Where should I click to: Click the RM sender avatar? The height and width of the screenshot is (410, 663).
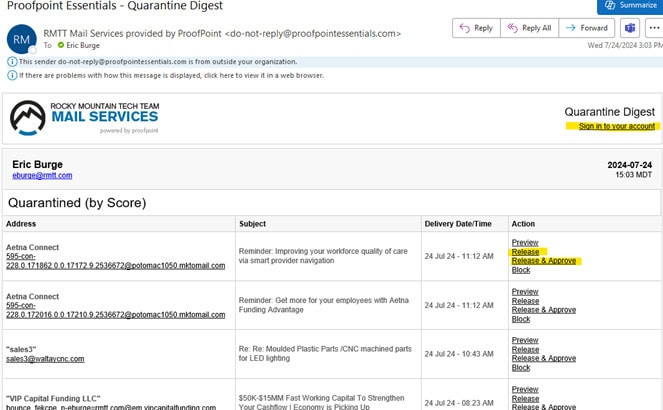[22, 39]
